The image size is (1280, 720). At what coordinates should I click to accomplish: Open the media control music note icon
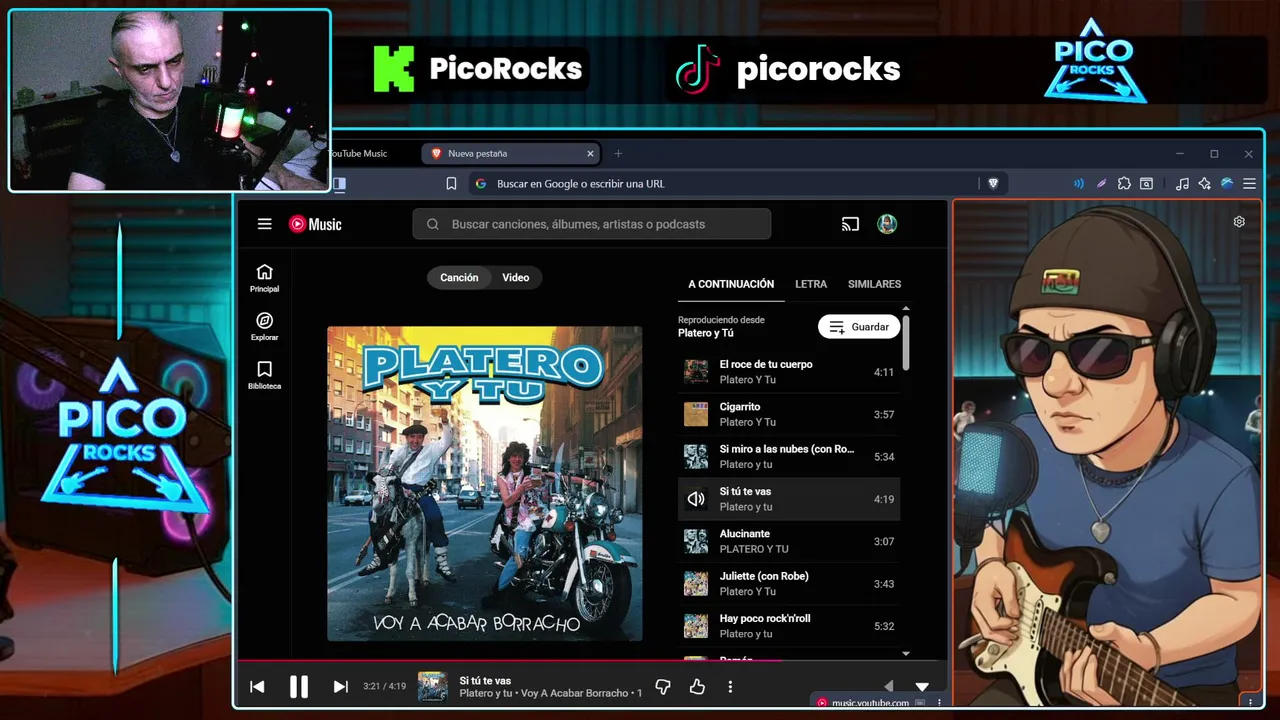(x=1182, y=183)
